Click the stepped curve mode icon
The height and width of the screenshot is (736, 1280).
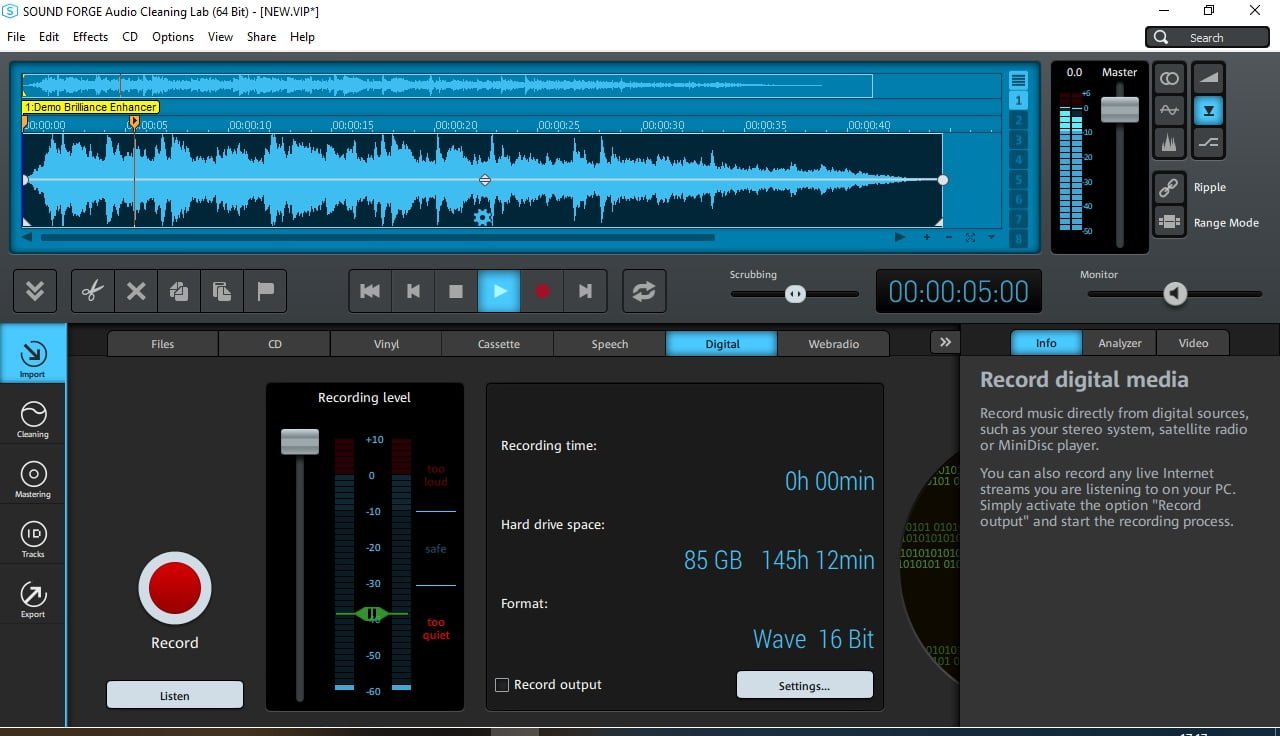click(1209, 143)
